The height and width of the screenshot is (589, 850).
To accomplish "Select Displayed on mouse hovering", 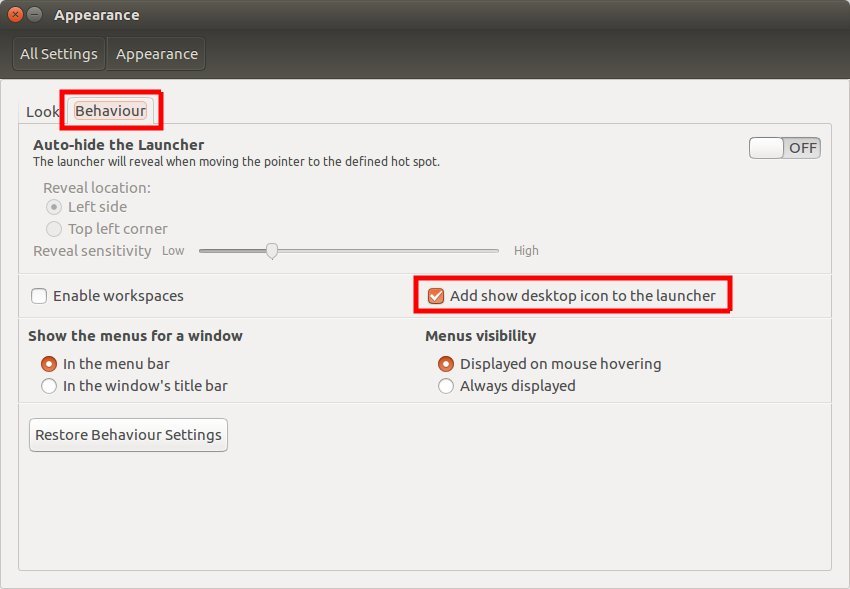I will tap(446, 364).
